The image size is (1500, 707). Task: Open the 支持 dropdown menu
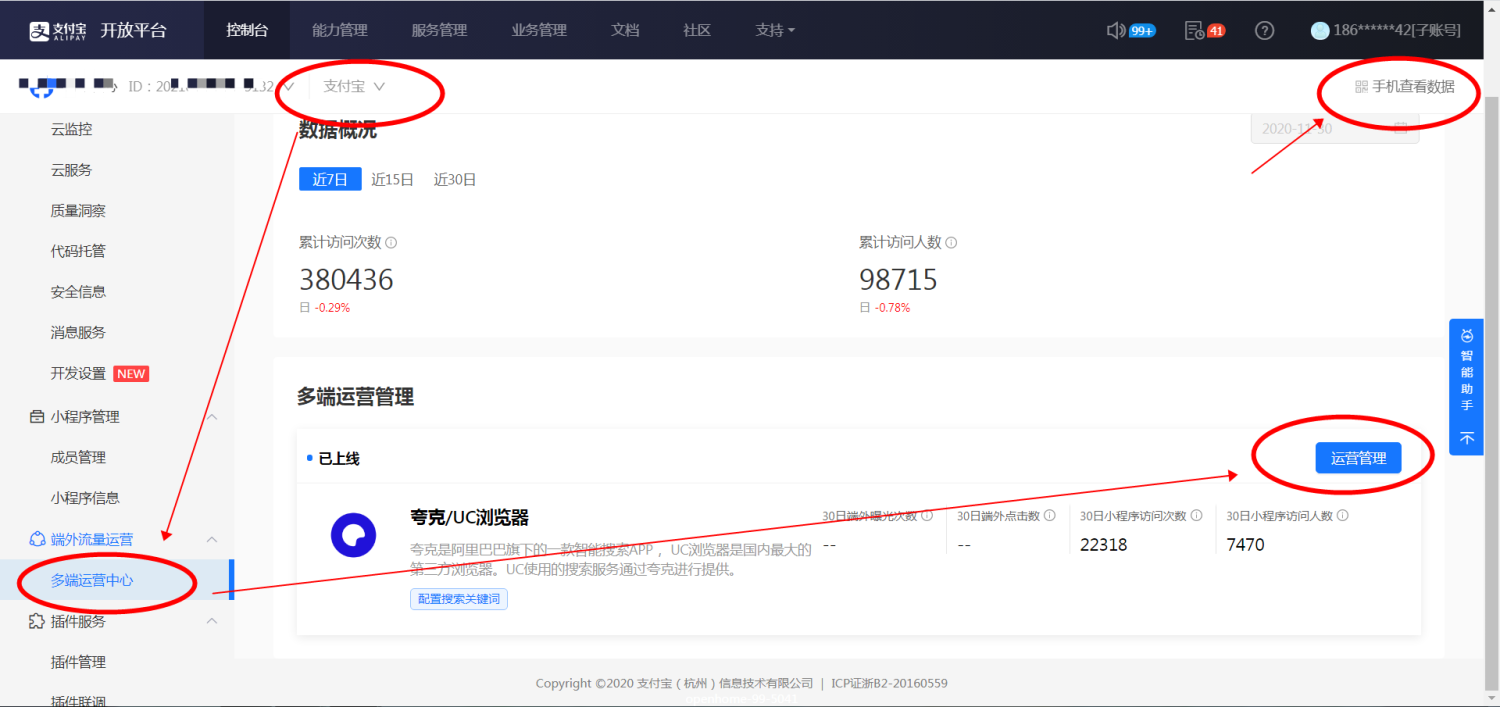(x=775, y=30)
